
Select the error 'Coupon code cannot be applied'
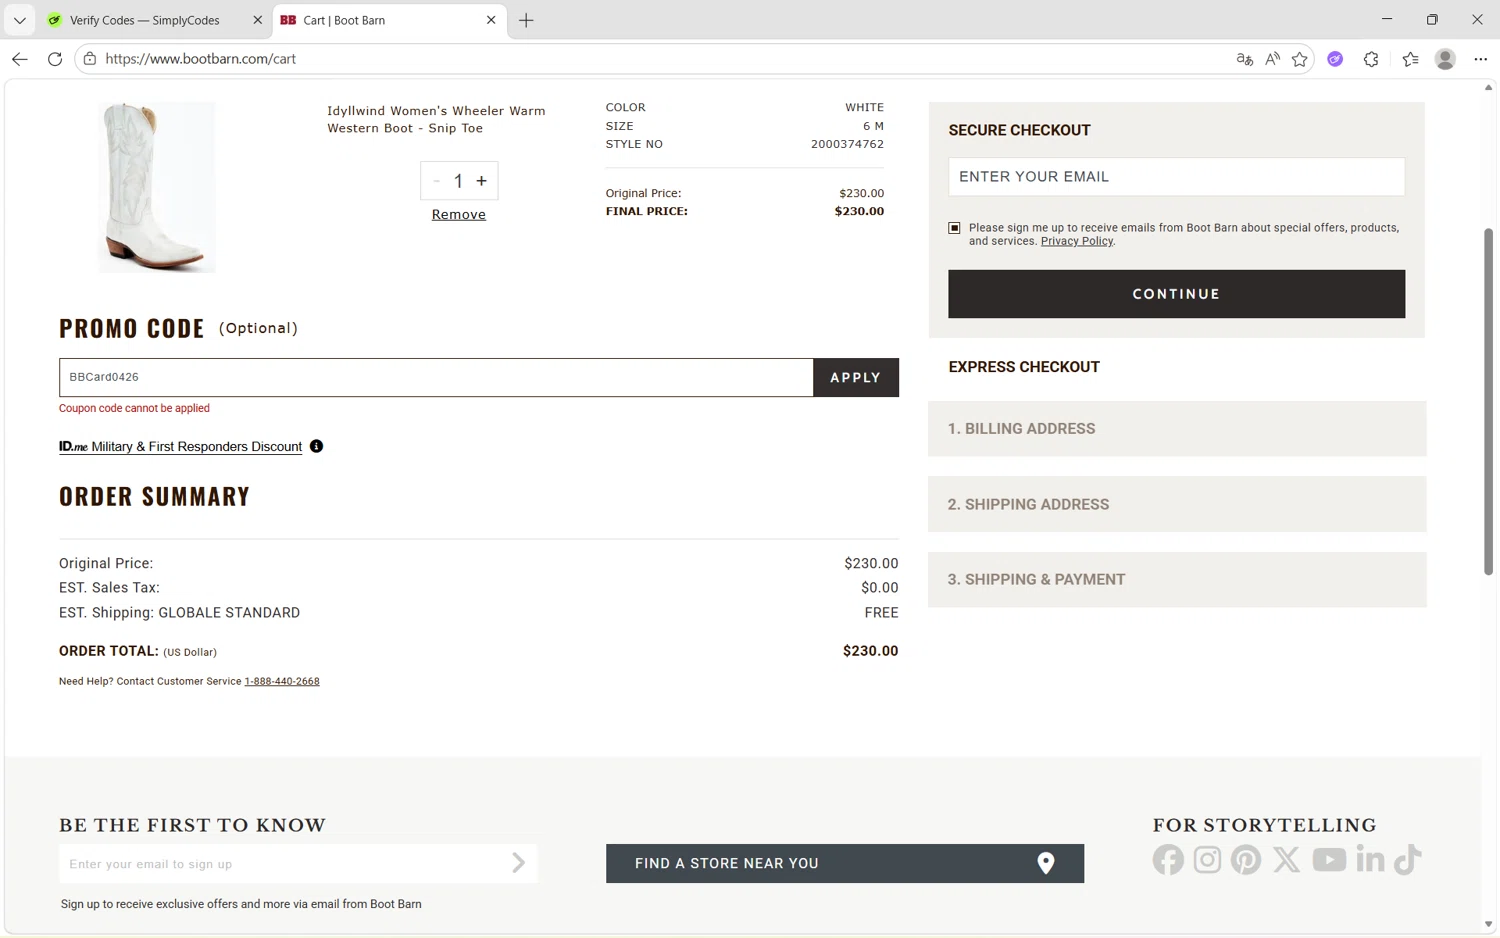point(134,408)
